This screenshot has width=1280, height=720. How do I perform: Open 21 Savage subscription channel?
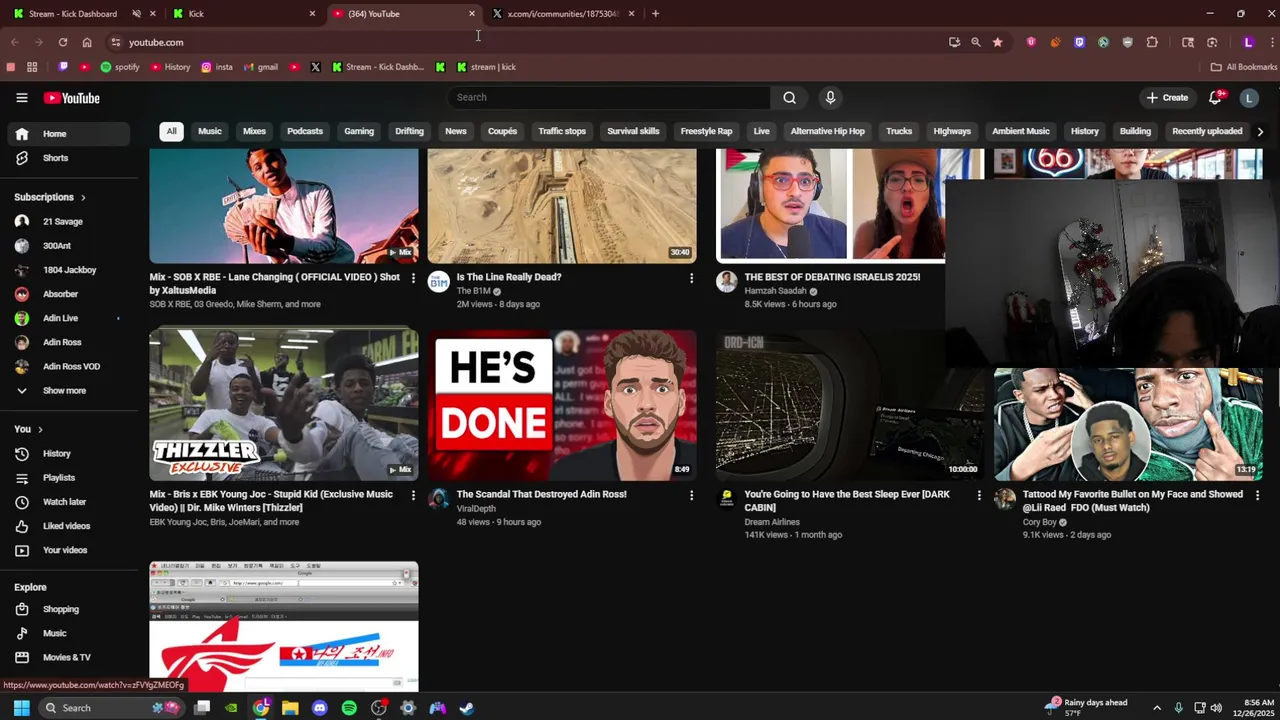[x=69, y=222]
